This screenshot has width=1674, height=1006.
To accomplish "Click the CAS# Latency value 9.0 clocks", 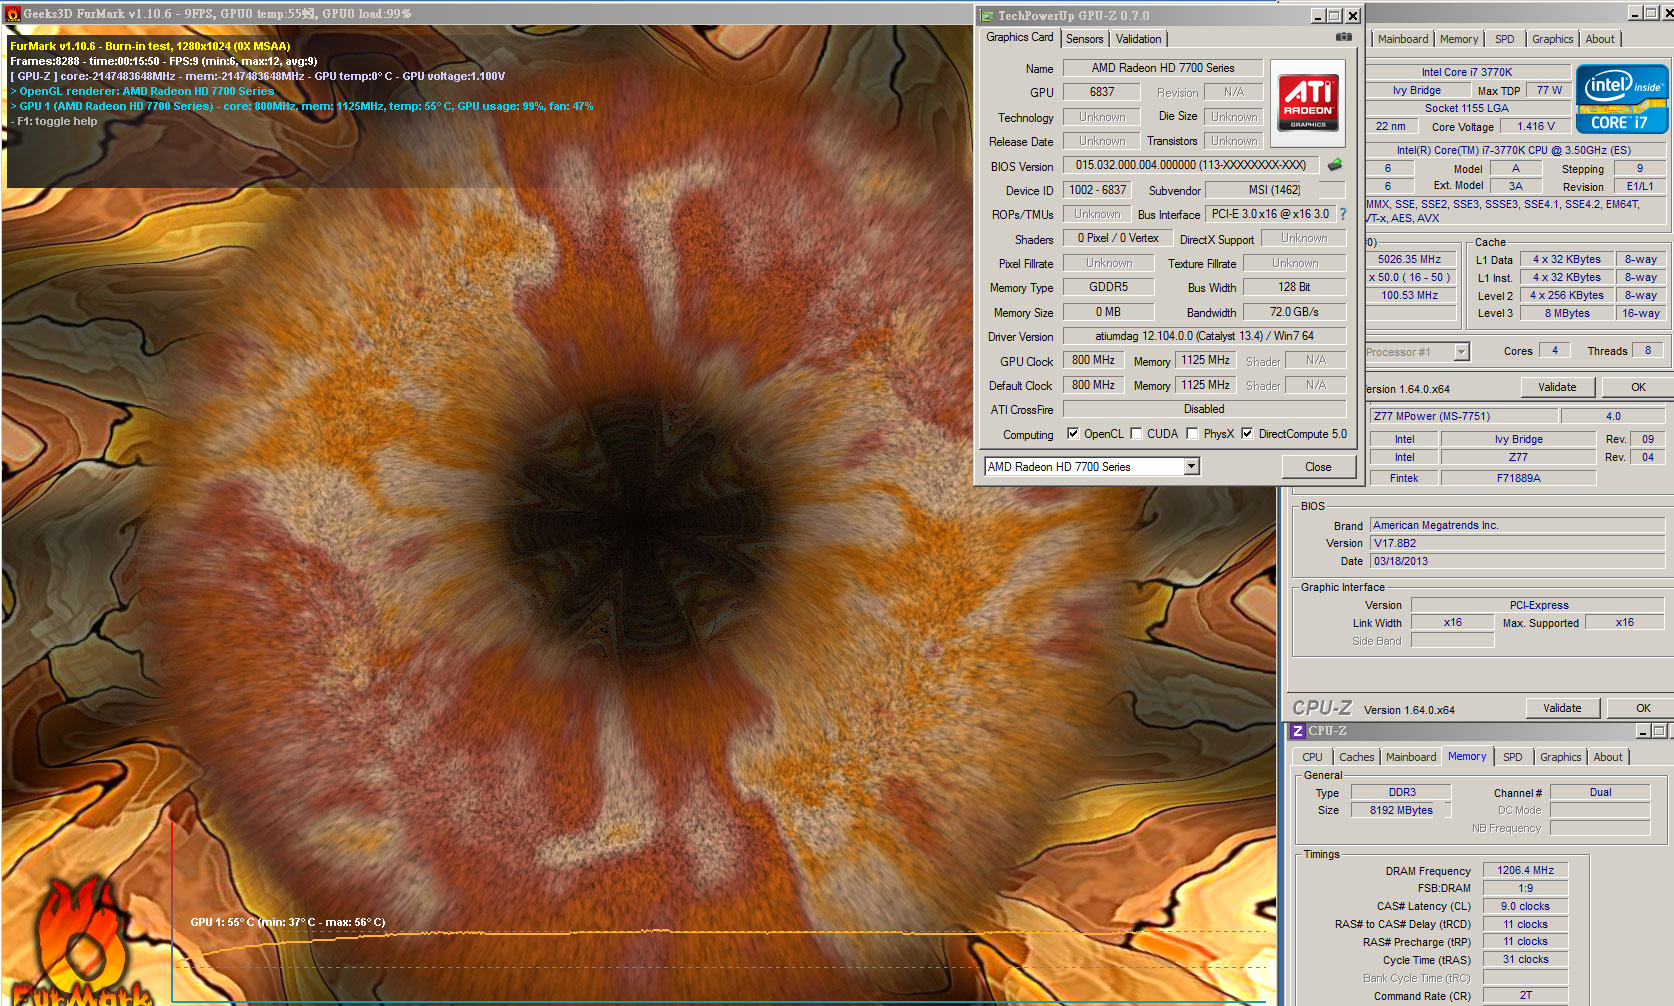I will click(1525, 906).
